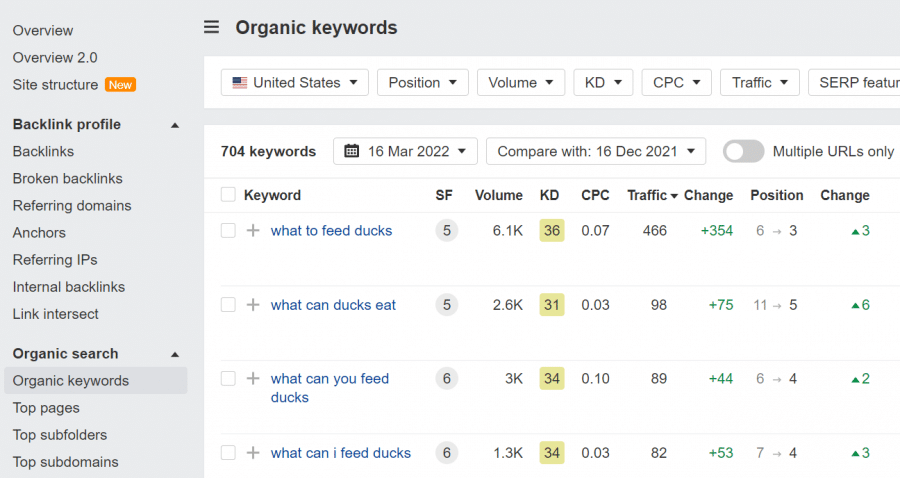Select checkbox for 'what can ducks eat'
Screen dimensions: 900x478
[228, 305]
